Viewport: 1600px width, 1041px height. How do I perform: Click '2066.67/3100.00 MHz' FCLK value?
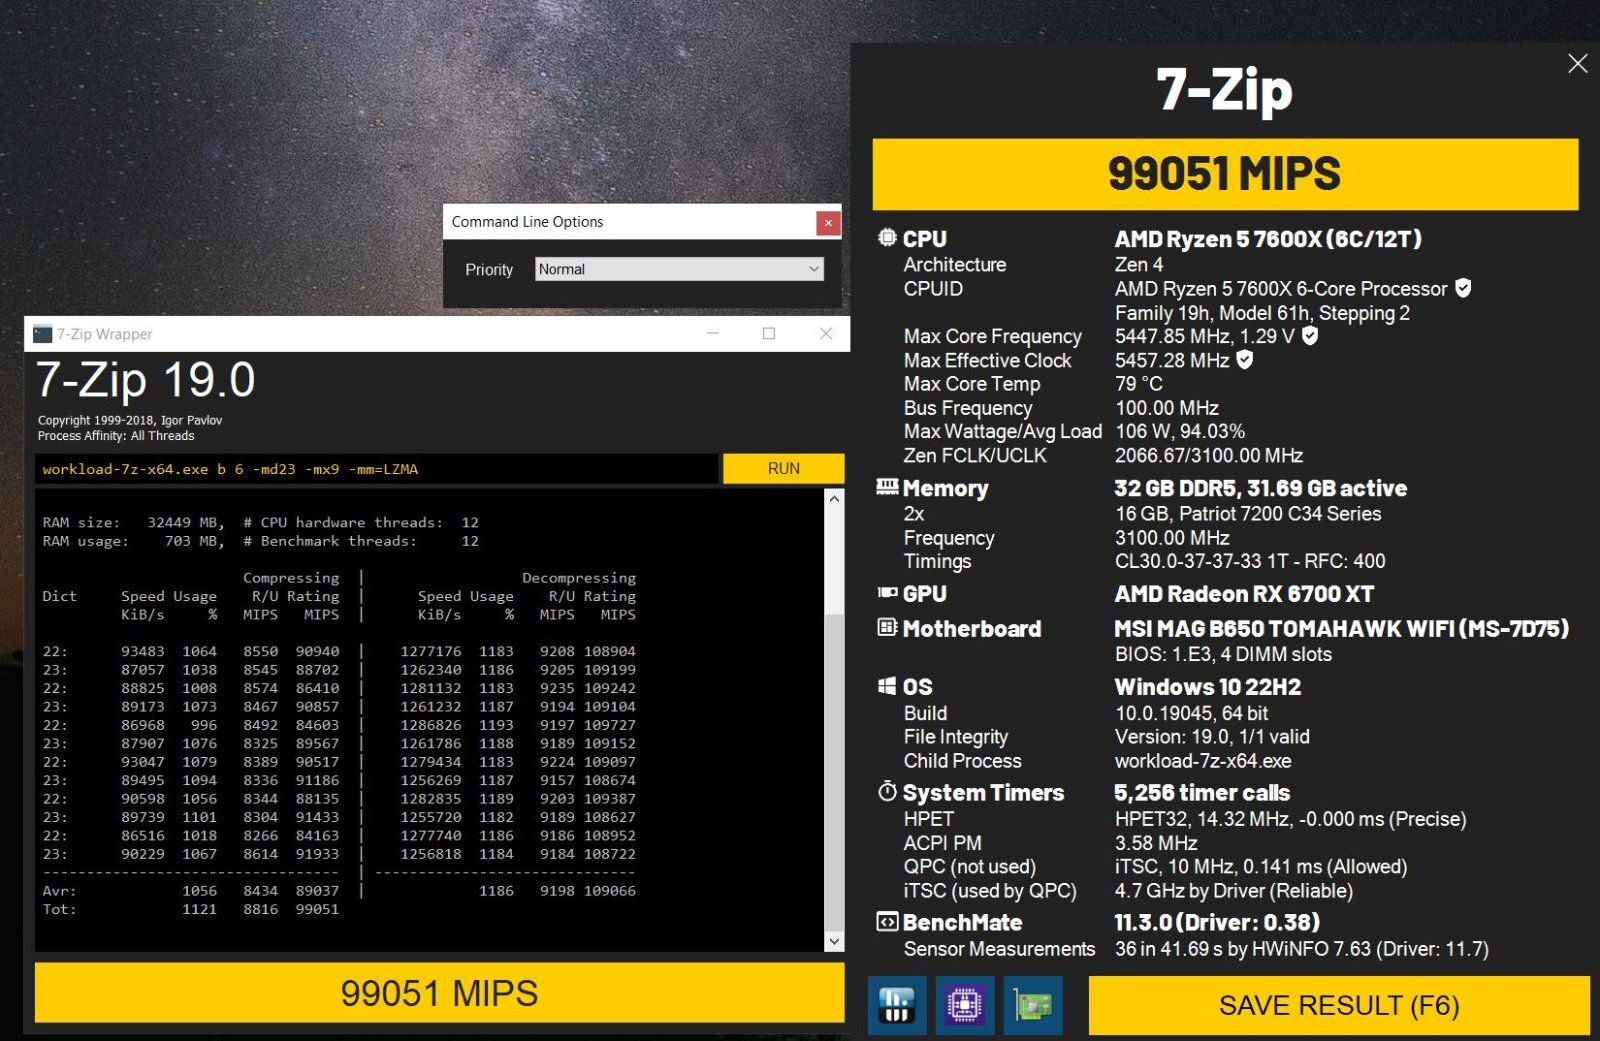[x=1209, y=456]
